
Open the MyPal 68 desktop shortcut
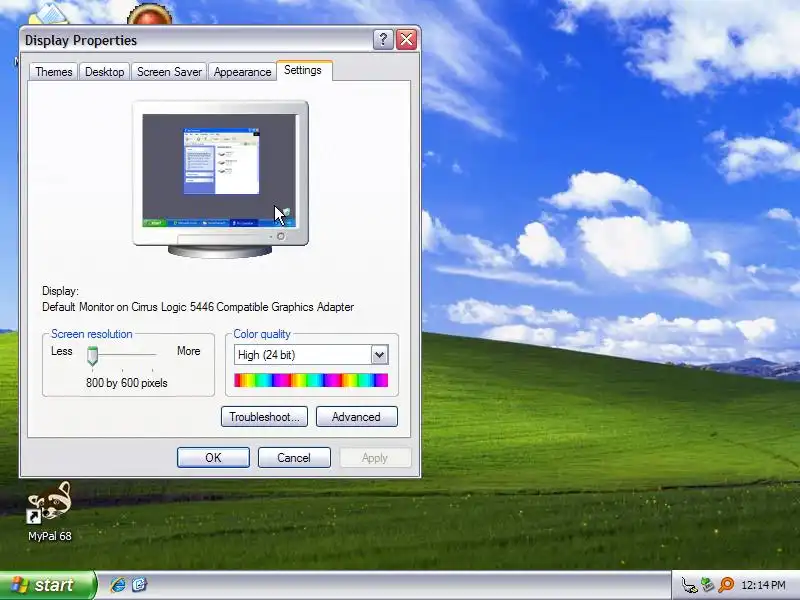(x=49, y=512)
